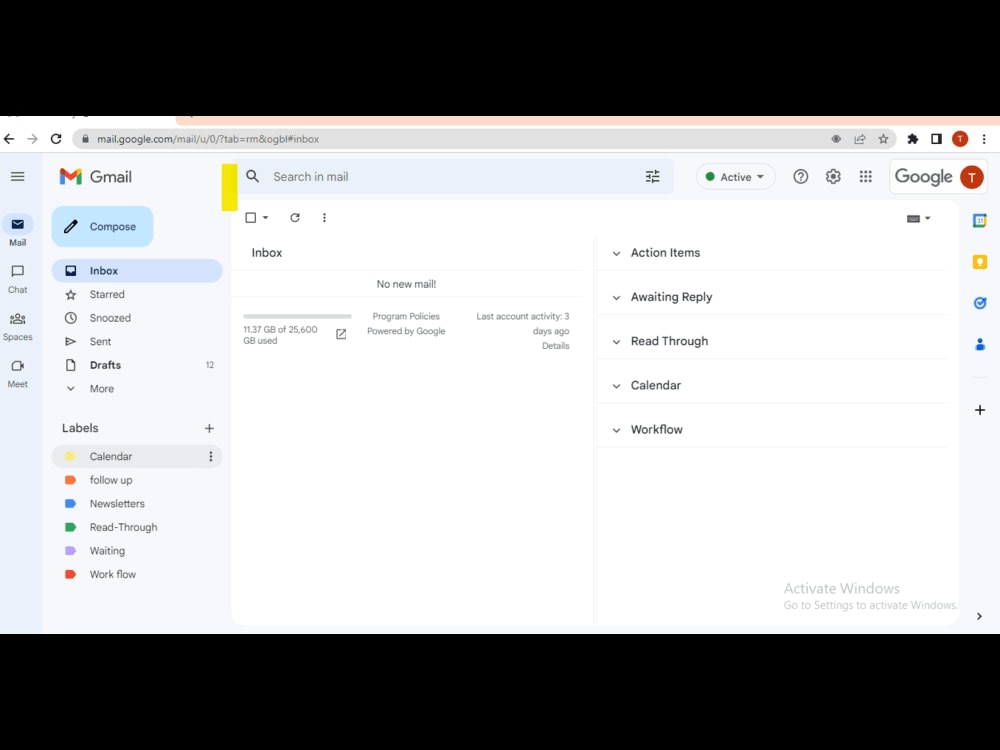Screen dimensions: 1000x750
Task: Expand More folders list
Action: (137, 388)
